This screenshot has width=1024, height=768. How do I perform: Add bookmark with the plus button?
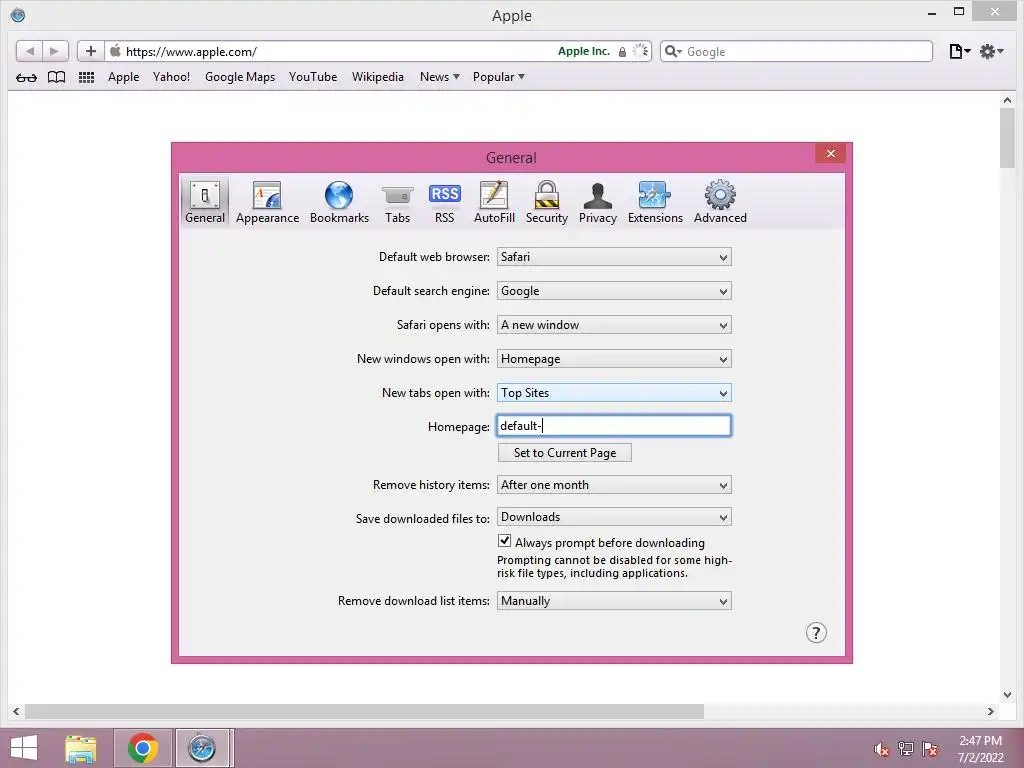pyautogui.click(x=91, y=51)
